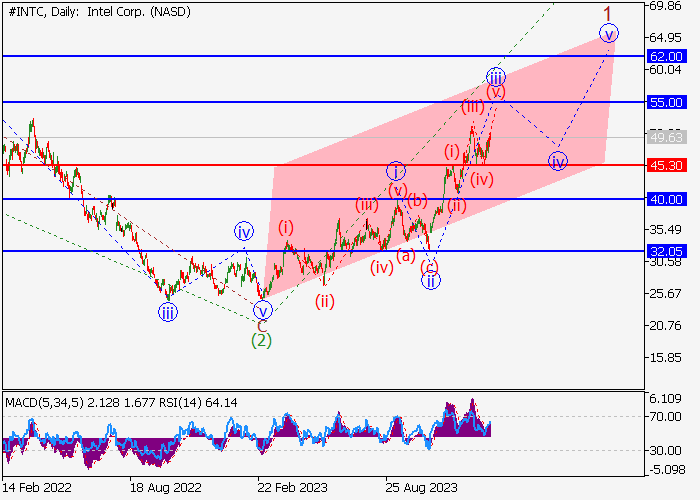
Task: Select the '14 Feb 2022' date label
Action: [x=37, y=487]
